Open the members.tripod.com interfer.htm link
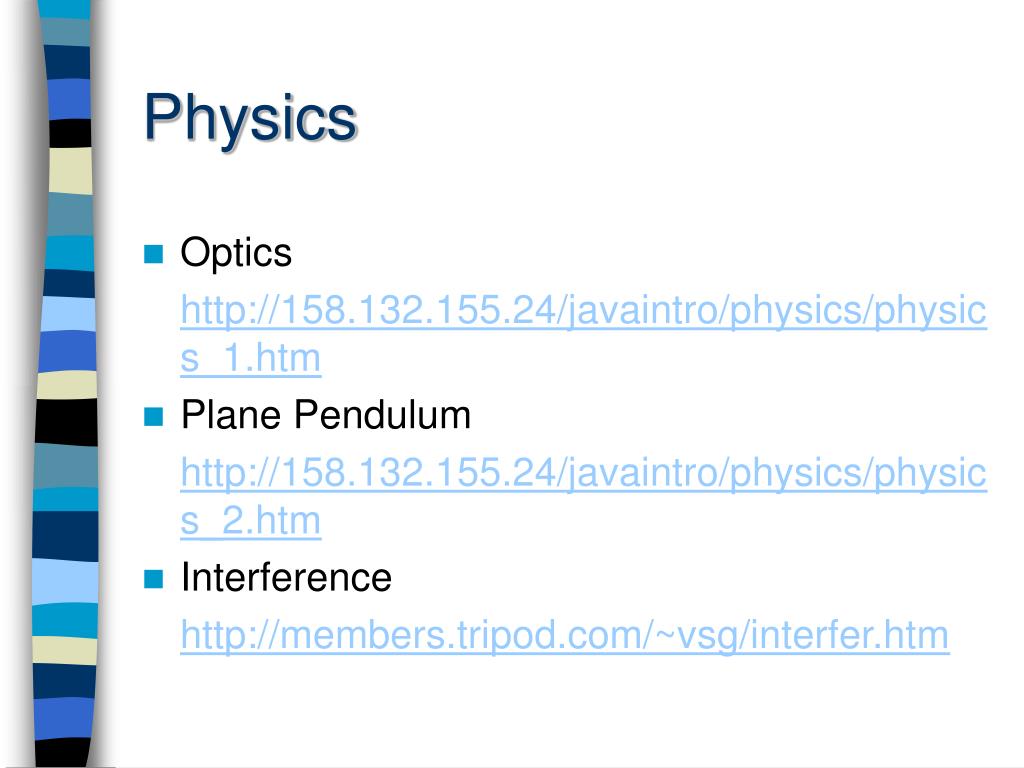 564,635
